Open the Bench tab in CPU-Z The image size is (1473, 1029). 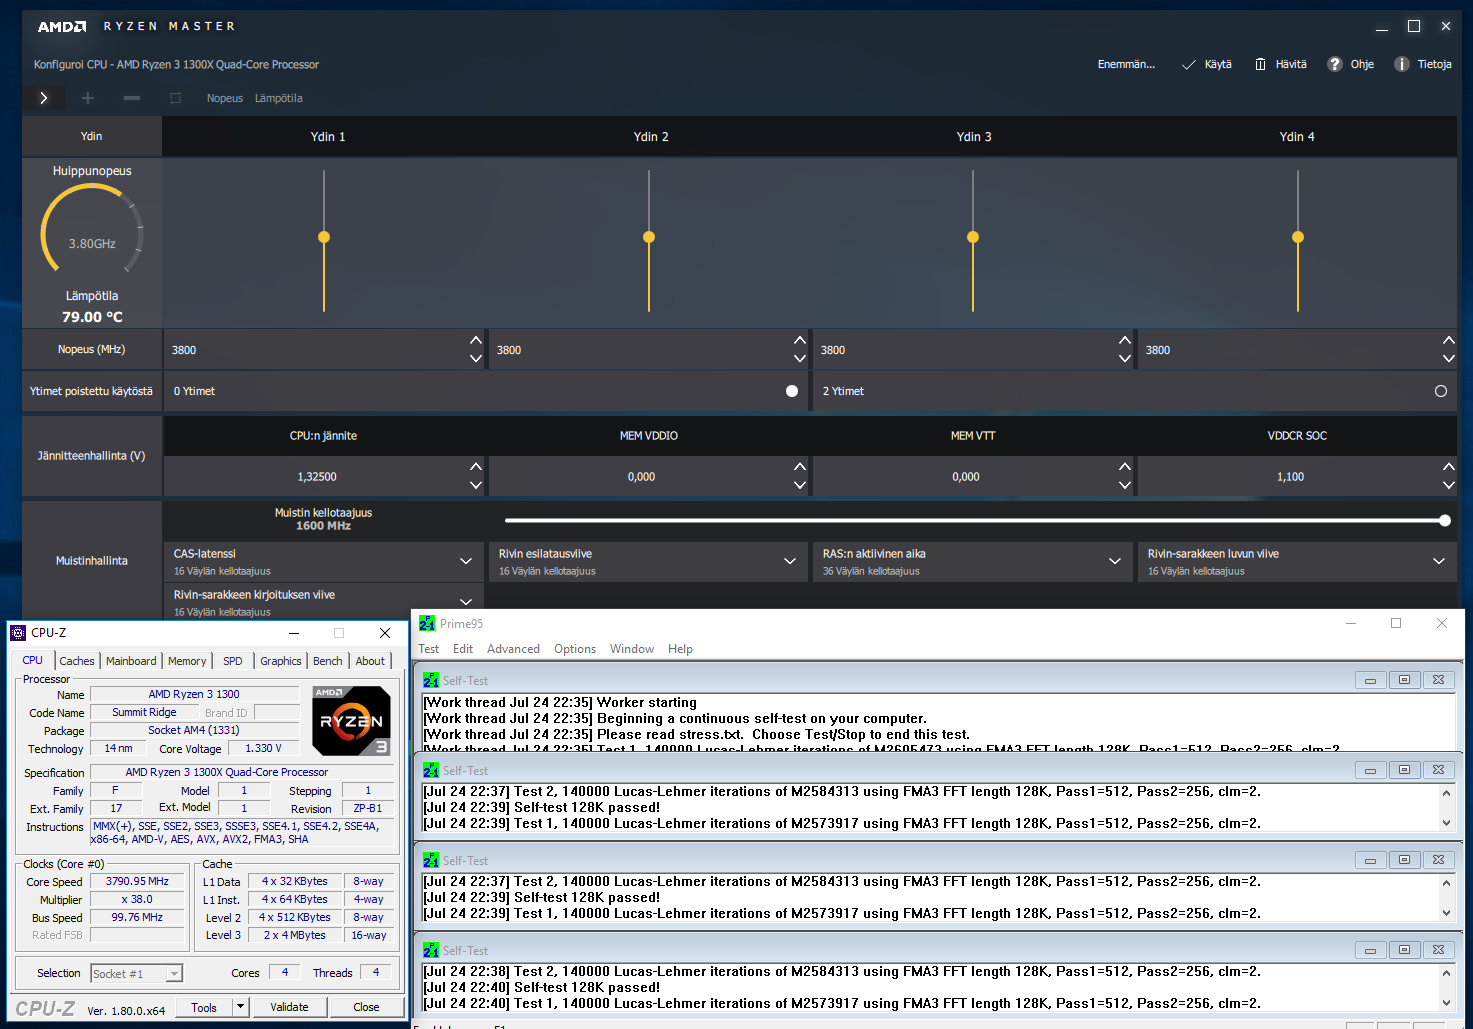click(x=328, y=661)
